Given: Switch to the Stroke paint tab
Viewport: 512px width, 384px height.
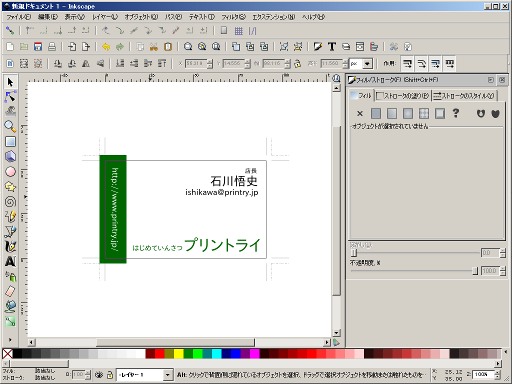Looking at the screenshot, I should [403, 96].
